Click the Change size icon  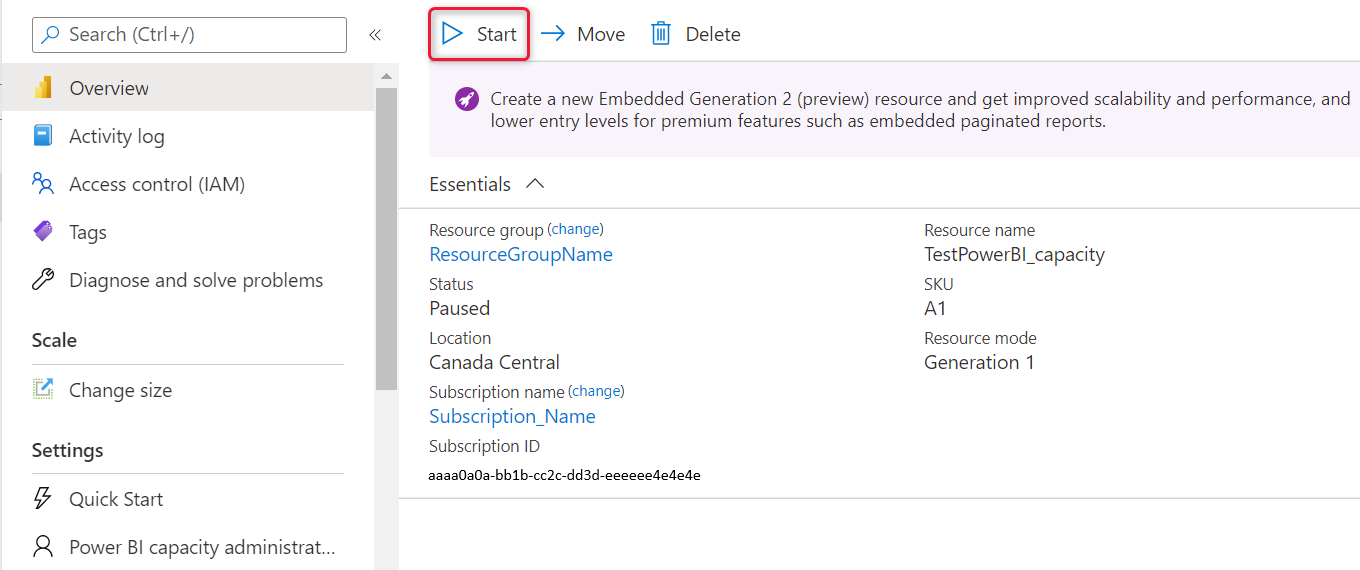[43, 390]
